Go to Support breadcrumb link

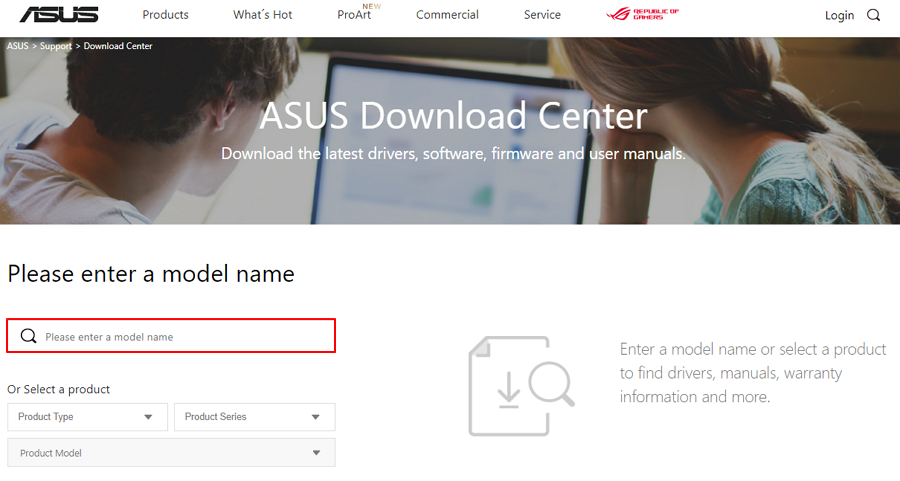click(x=56, y=46)
